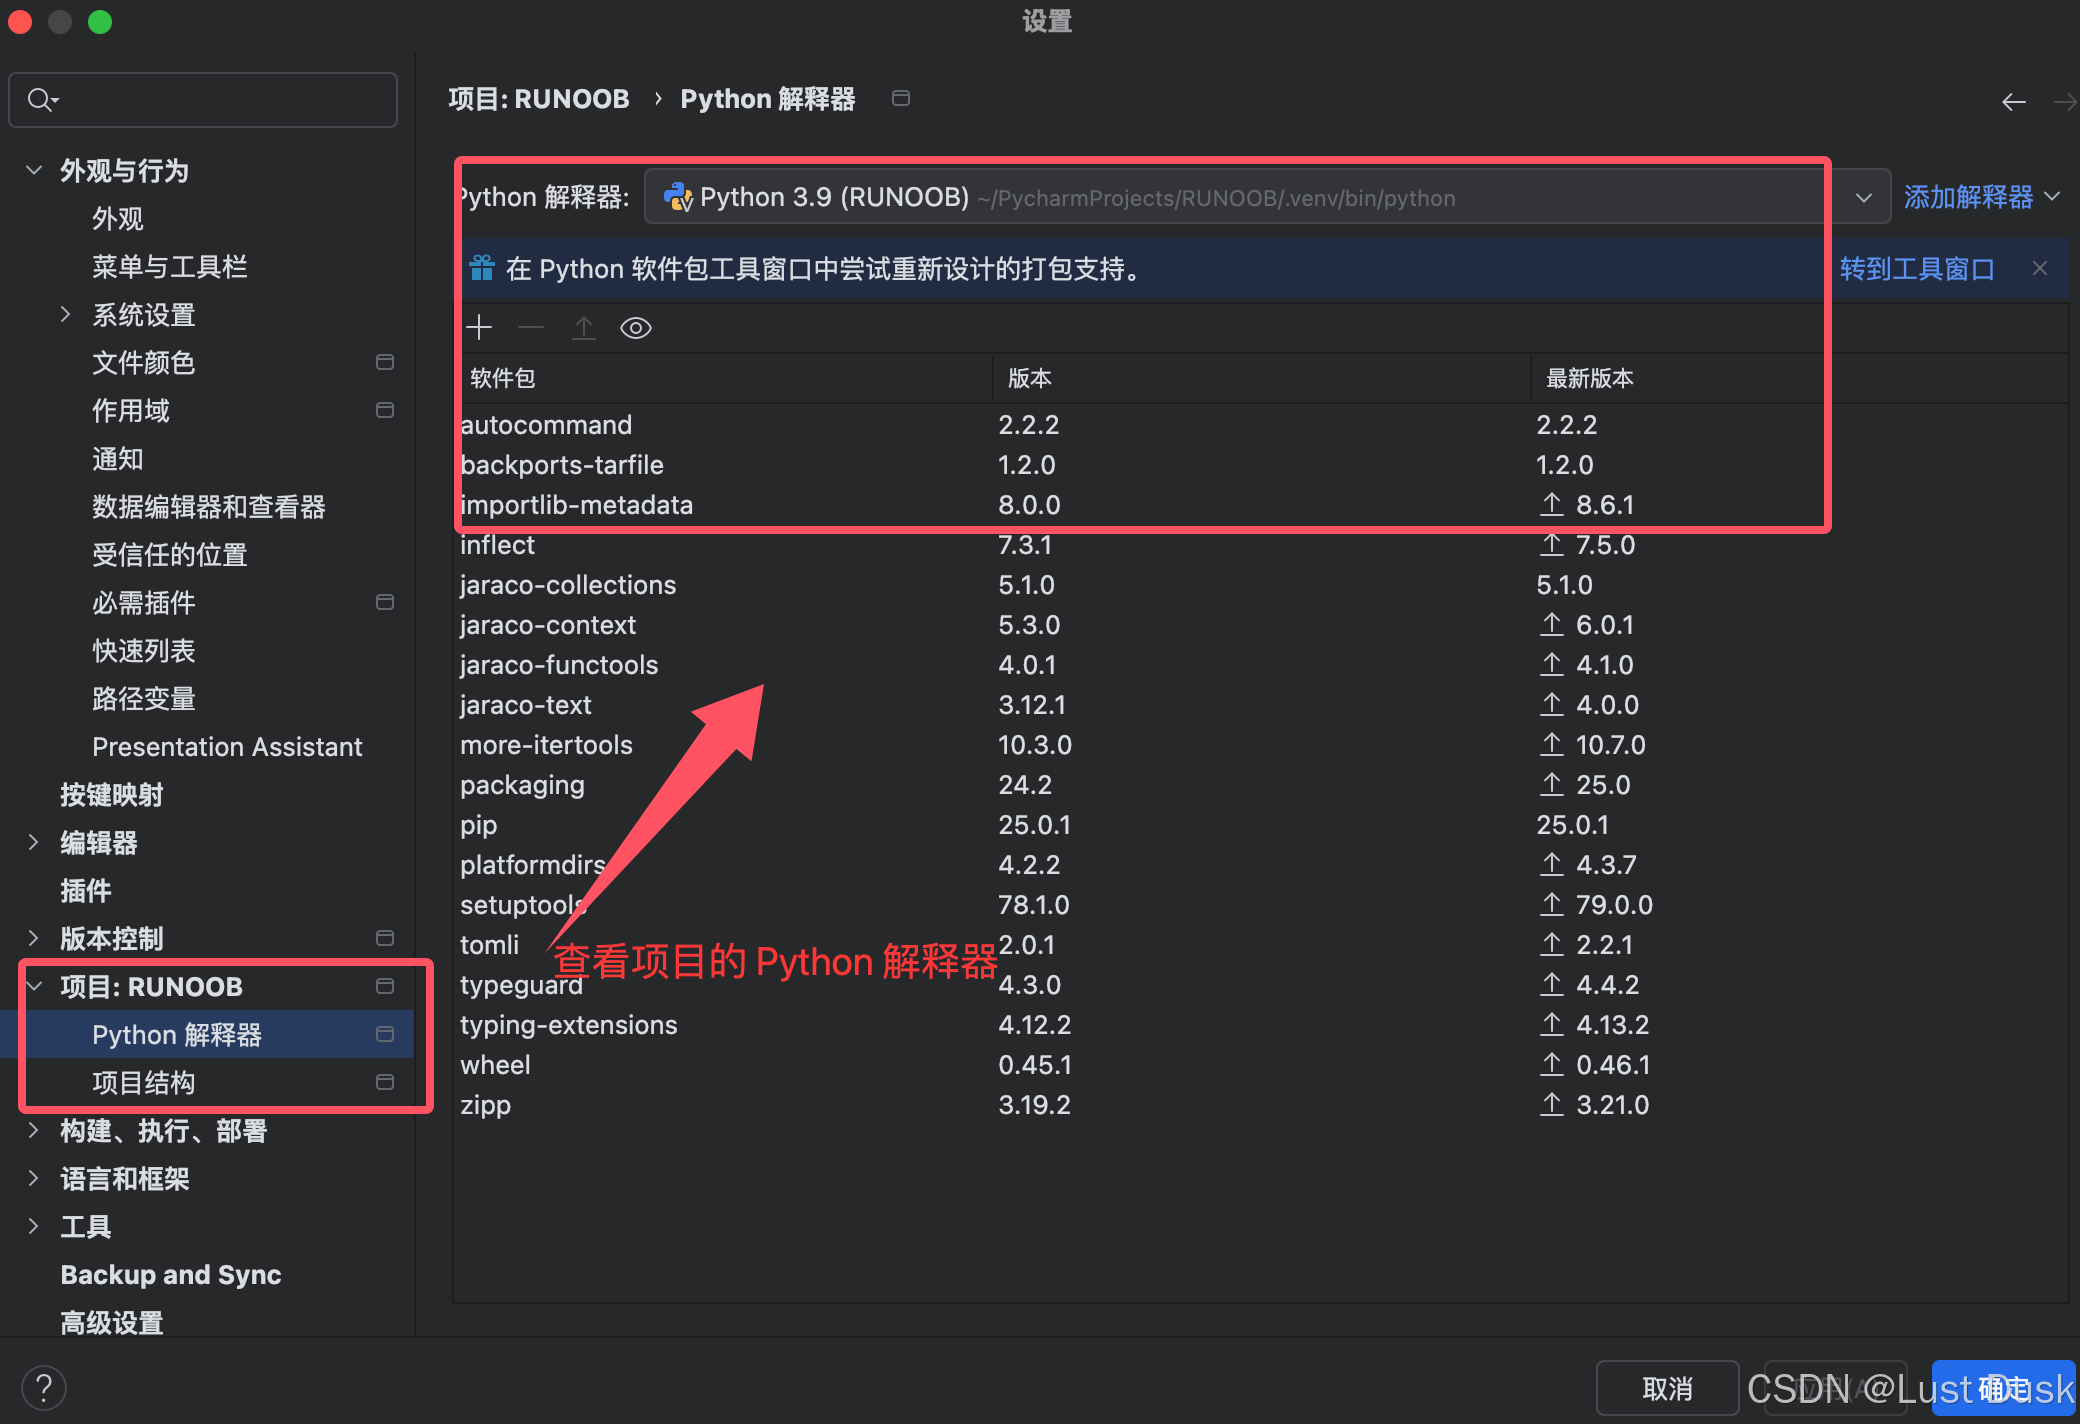Select the jaraco-collections package row
2080x1424 pixels.
click(1260, 584)
